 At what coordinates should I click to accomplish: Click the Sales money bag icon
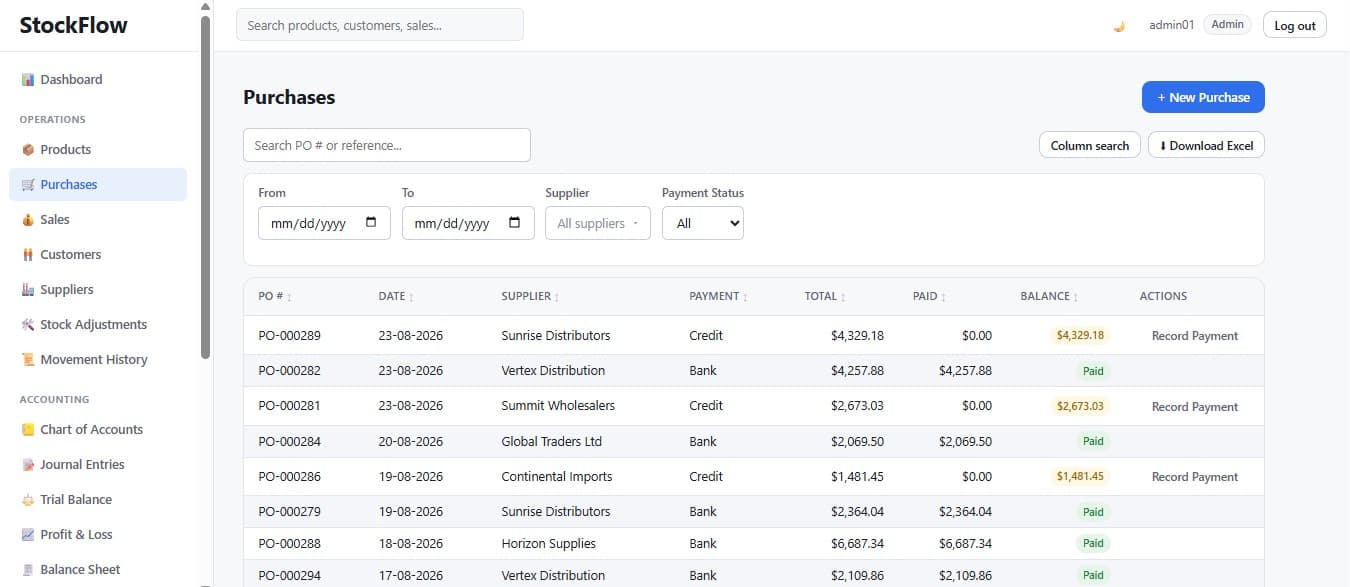(x=28, y=220)
